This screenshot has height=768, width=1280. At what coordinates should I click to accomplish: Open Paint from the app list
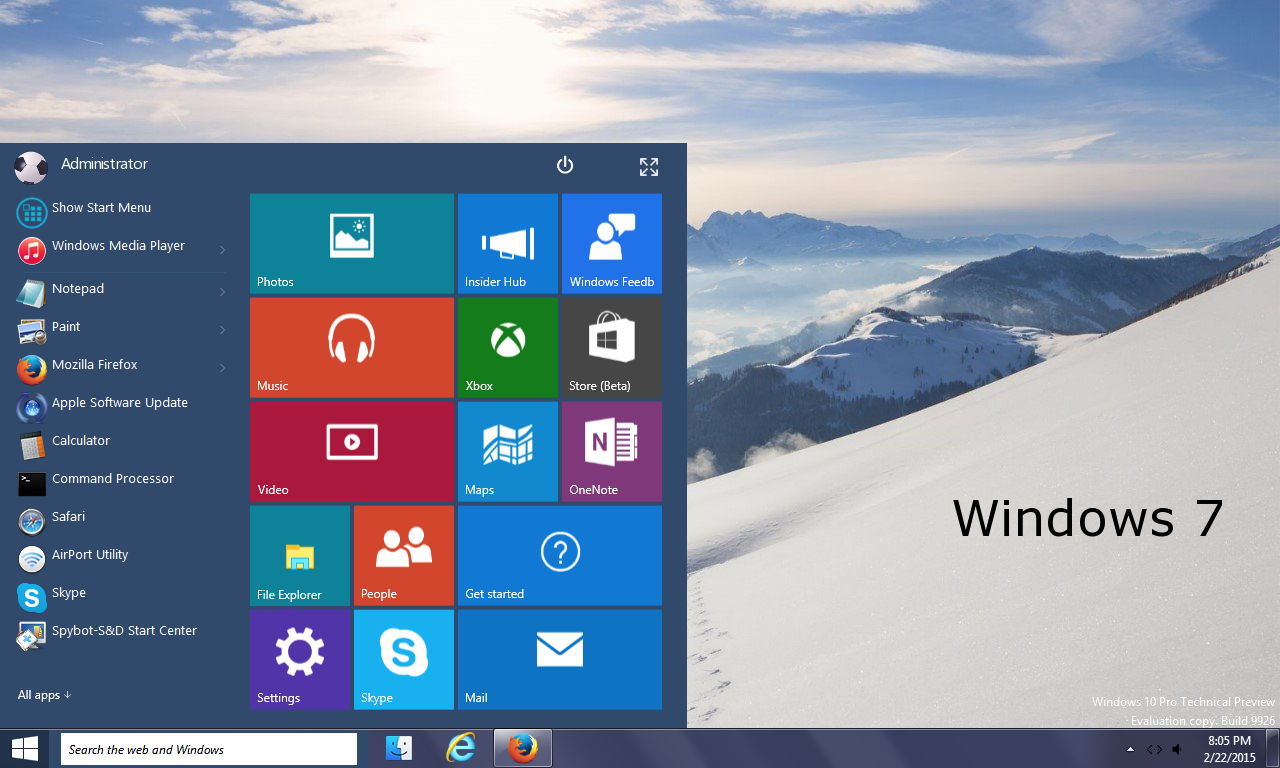(x=120, y=330)
